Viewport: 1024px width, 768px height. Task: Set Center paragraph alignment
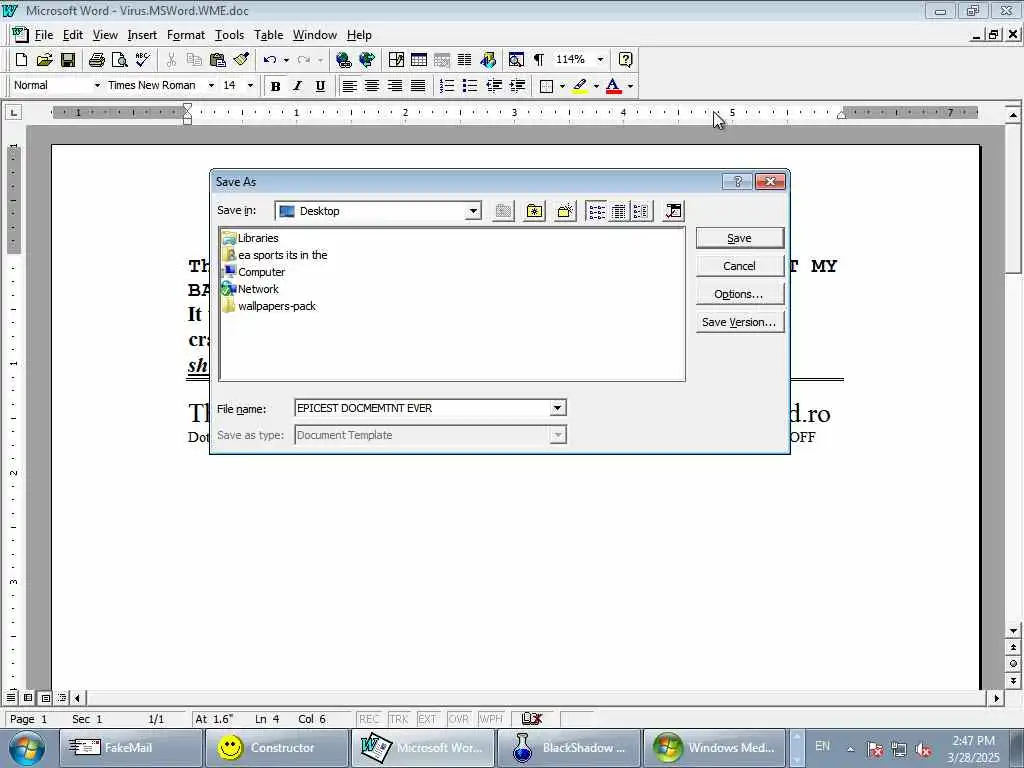372,86
